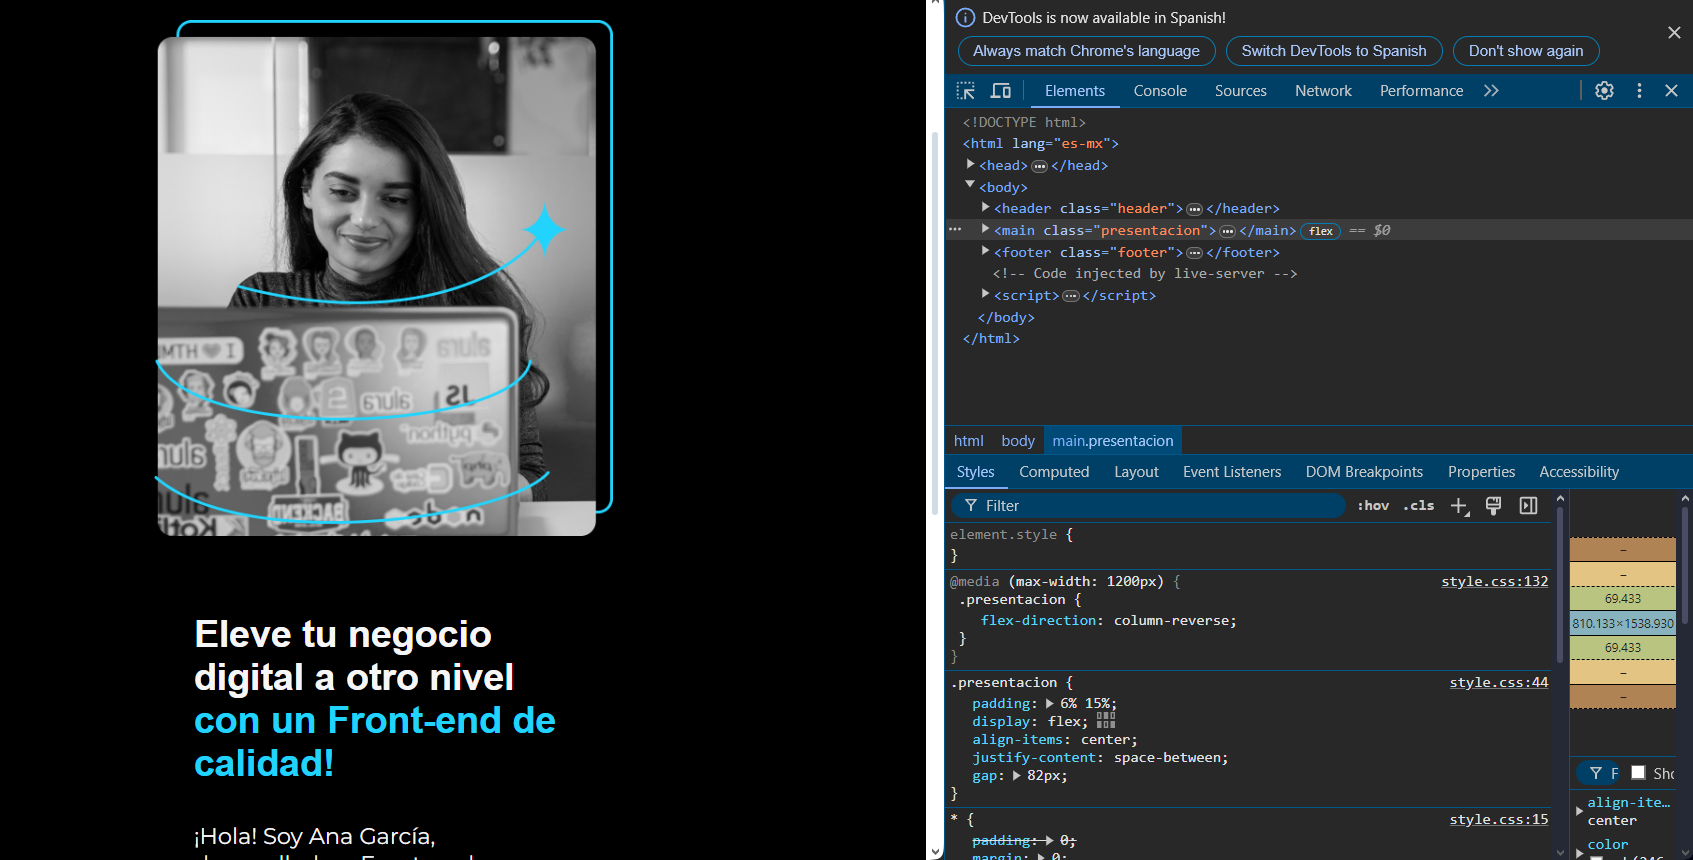Click the ellipsis badge inside the main element
The image size is (1693, 860).
tap(1227, 231)
